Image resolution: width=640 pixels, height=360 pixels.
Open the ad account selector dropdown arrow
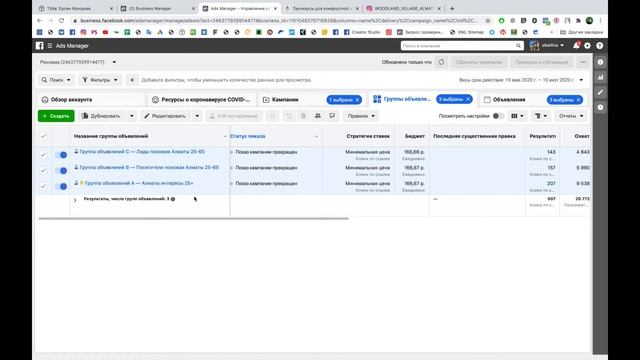114,62
